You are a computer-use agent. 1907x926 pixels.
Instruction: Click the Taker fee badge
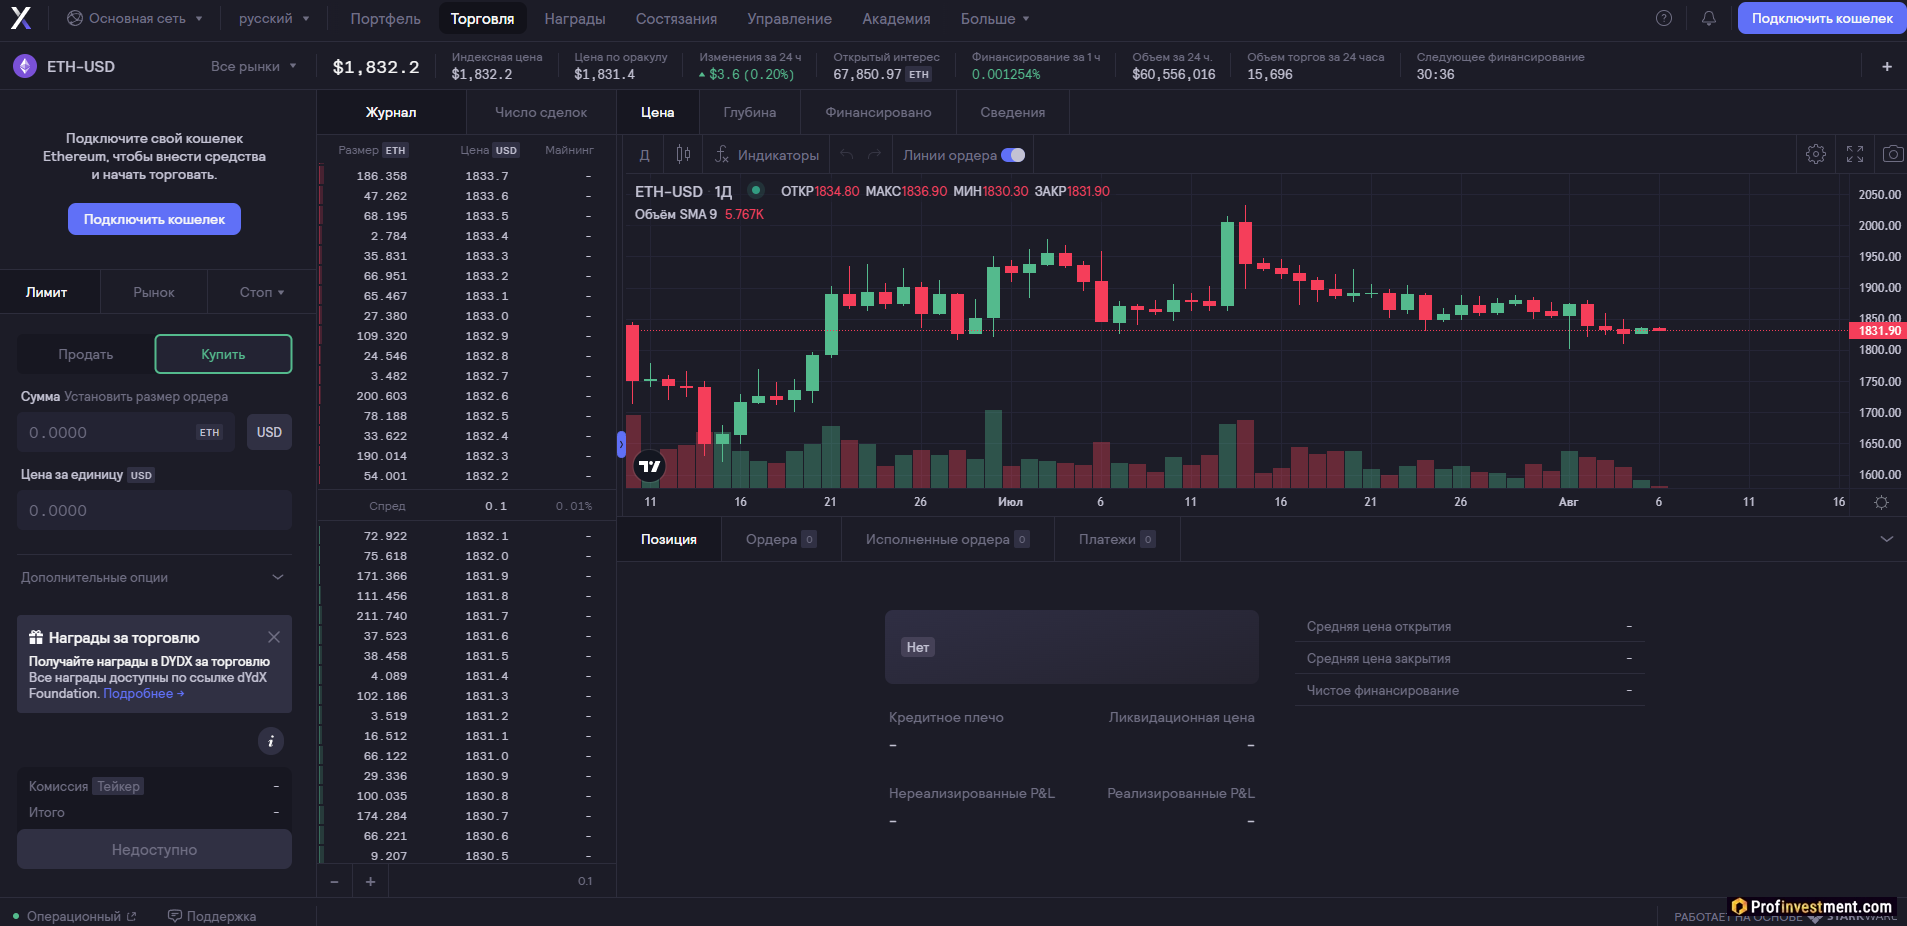118,786
